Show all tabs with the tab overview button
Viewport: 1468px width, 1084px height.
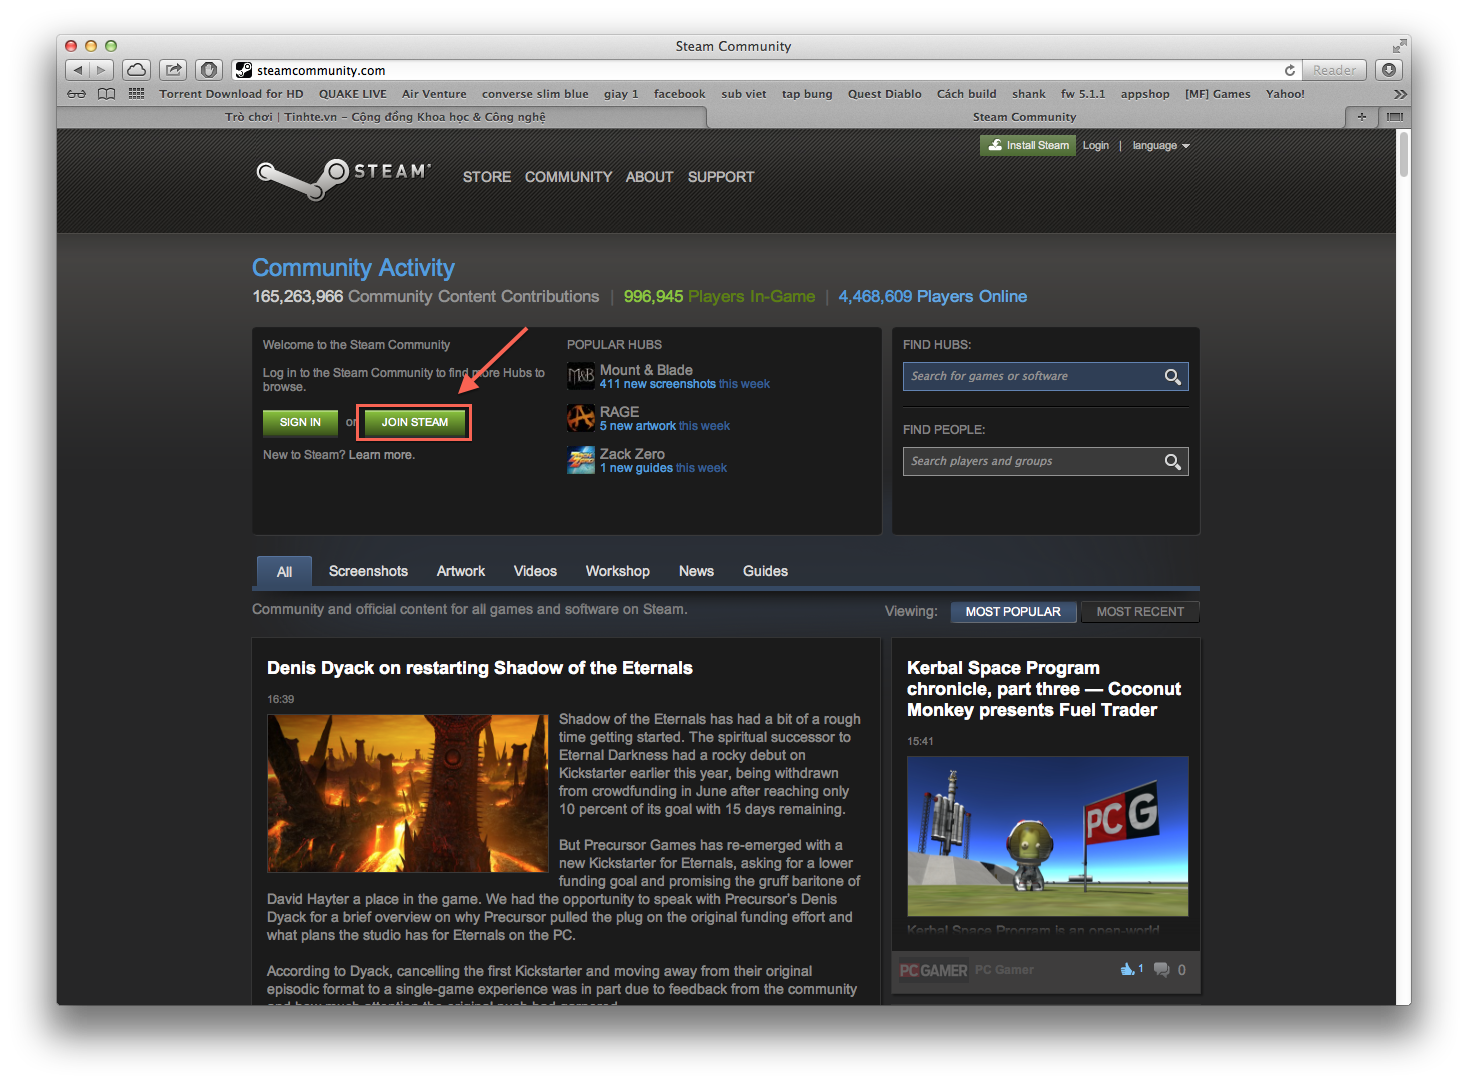1395,117
